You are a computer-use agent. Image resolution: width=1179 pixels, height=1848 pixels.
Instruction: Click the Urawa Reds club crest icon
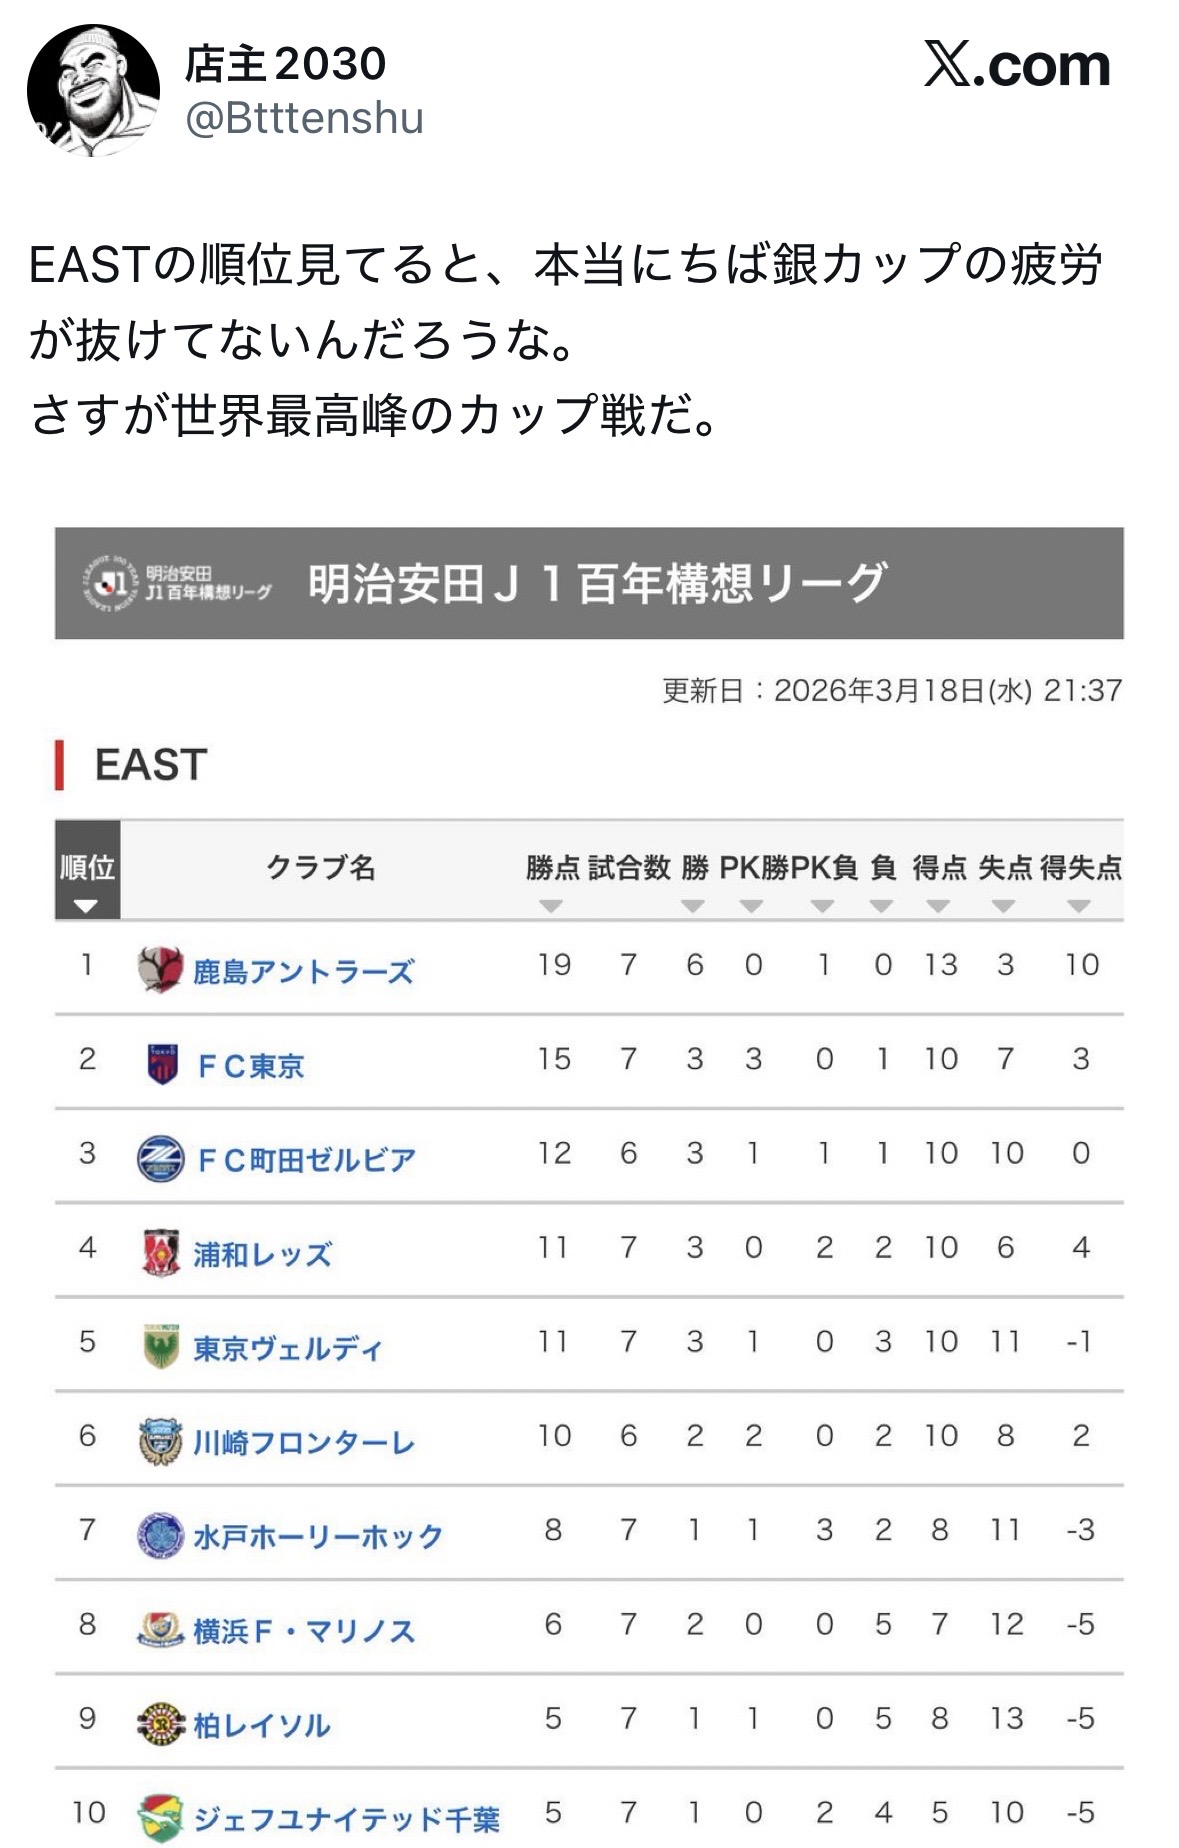[x=161, y=1252]
